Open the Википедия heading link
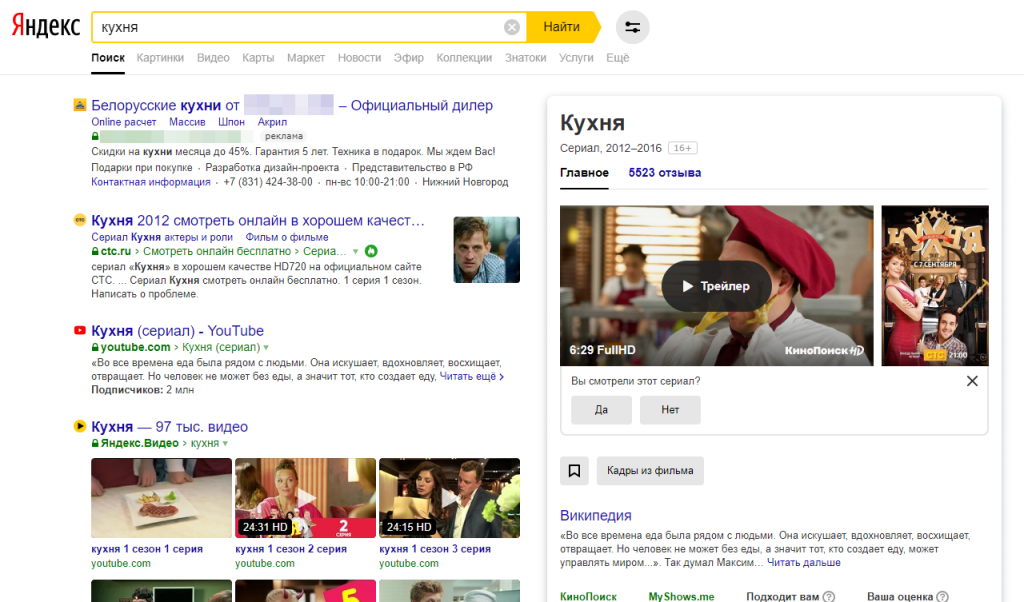 pos(596,515)
